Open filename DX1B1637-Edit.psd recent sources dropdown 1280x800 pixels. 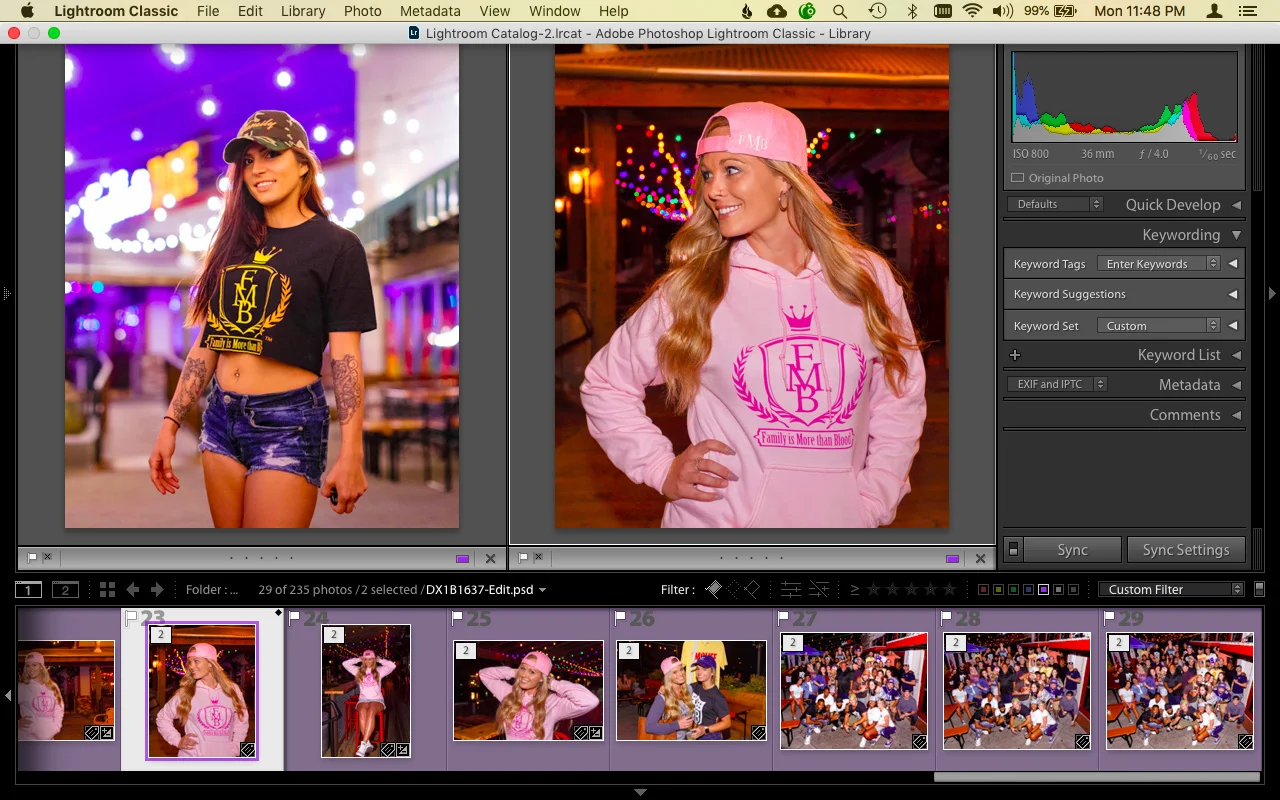pyautogui.click(x=486, y=590)
